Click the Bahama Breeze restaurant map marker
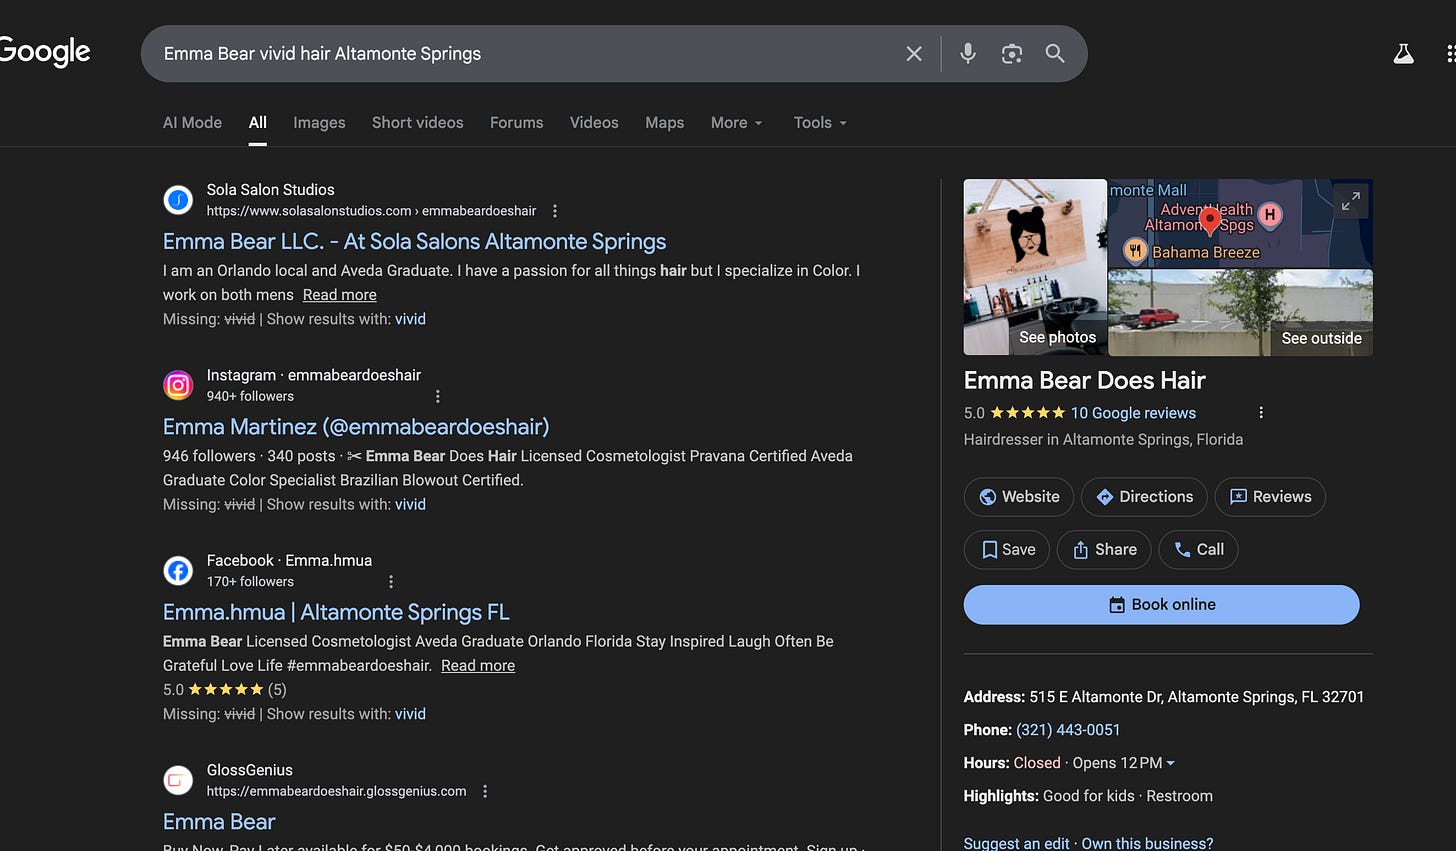This screenshot has width=1456, height=851. click(1135, 251)
